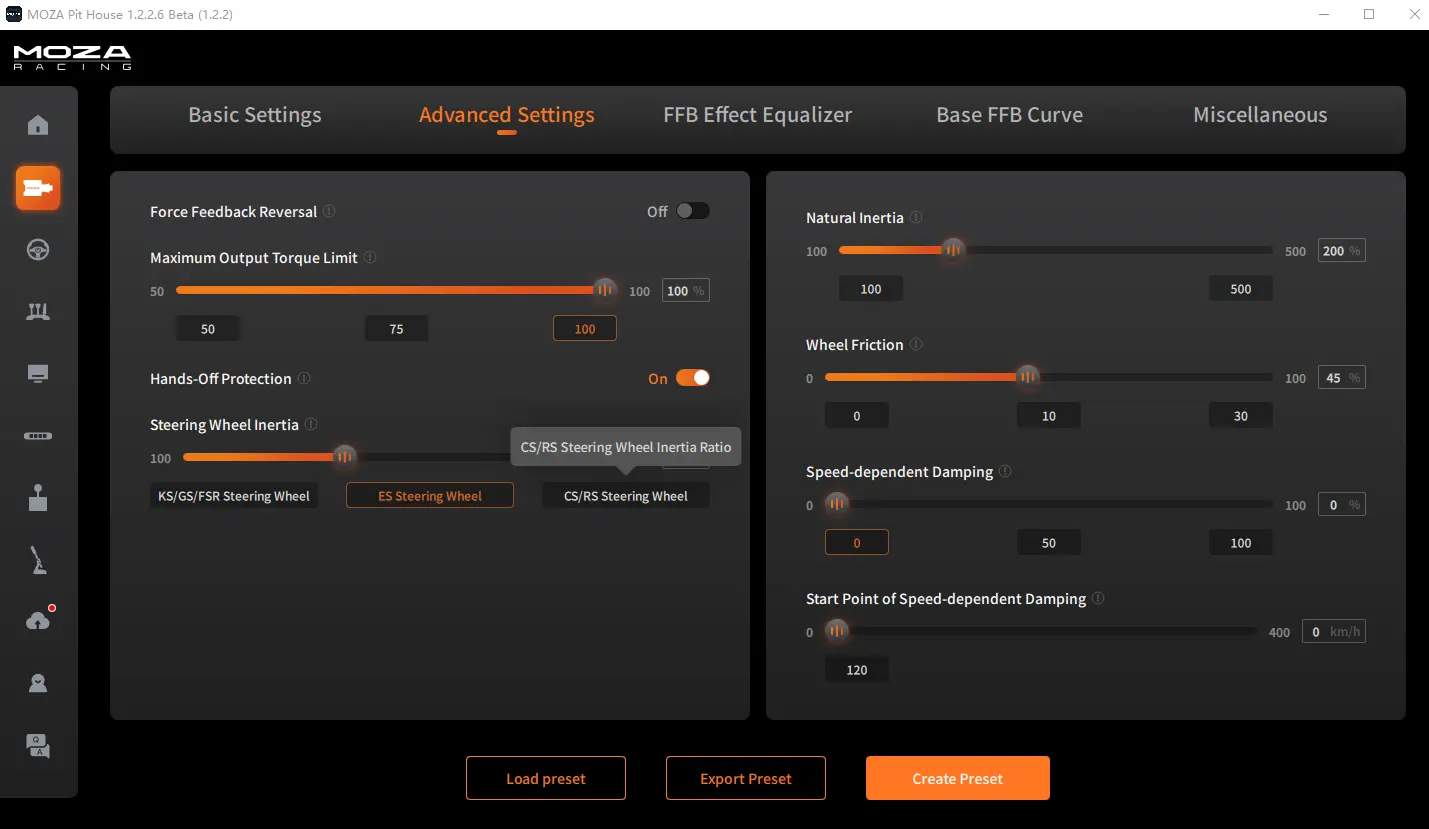Turn off Hands-Off Protection switch
The image size is (1429, 829).
point(693,378)
